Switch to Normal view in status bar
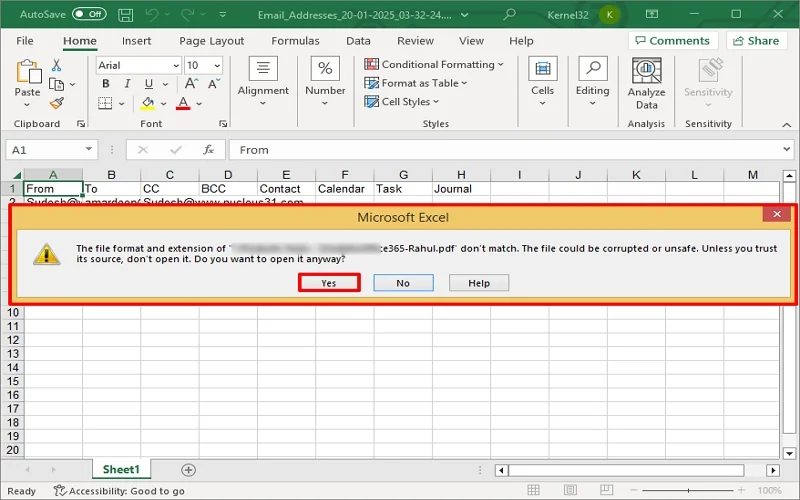 click(x=533, y=490)
